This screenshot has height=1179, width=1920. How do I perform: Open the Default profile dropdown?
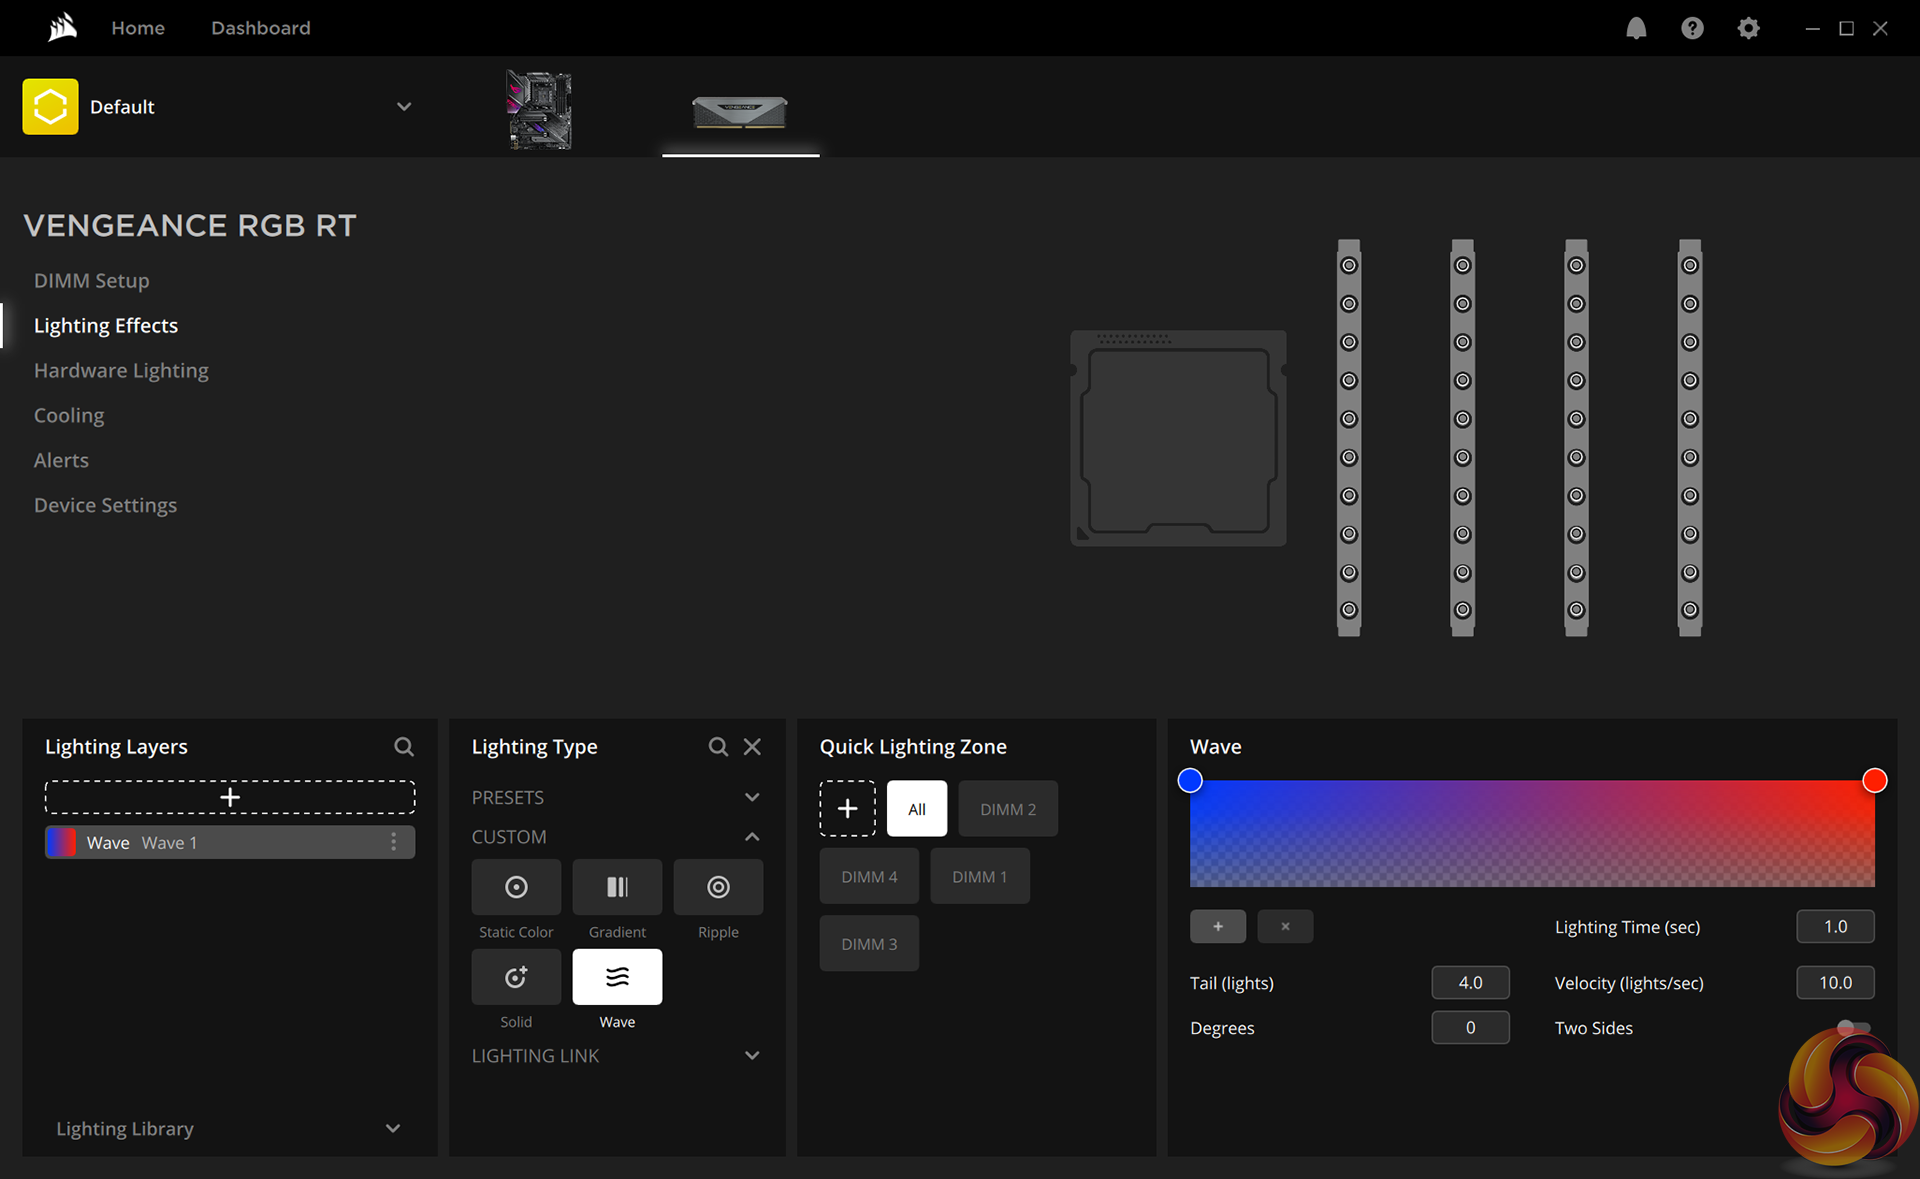[404, 107]
